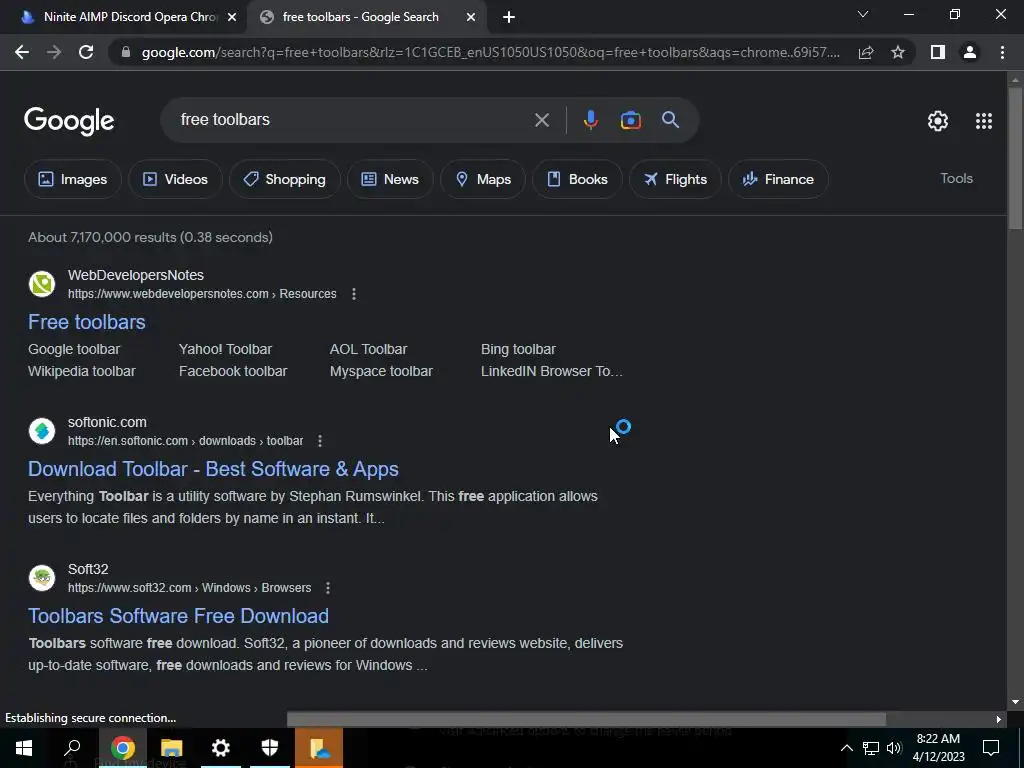Image resolution: width=1024 pixels, height=768 pixels.
Task: Reload the current page
Action: coord(86,52)
